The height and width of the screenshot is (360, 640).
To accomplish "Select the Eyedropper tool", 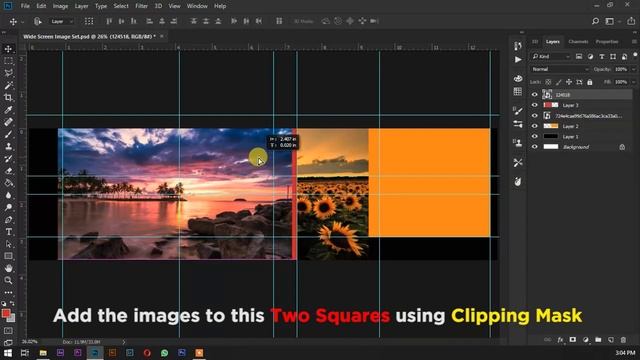I will click(x=8, y=110).
